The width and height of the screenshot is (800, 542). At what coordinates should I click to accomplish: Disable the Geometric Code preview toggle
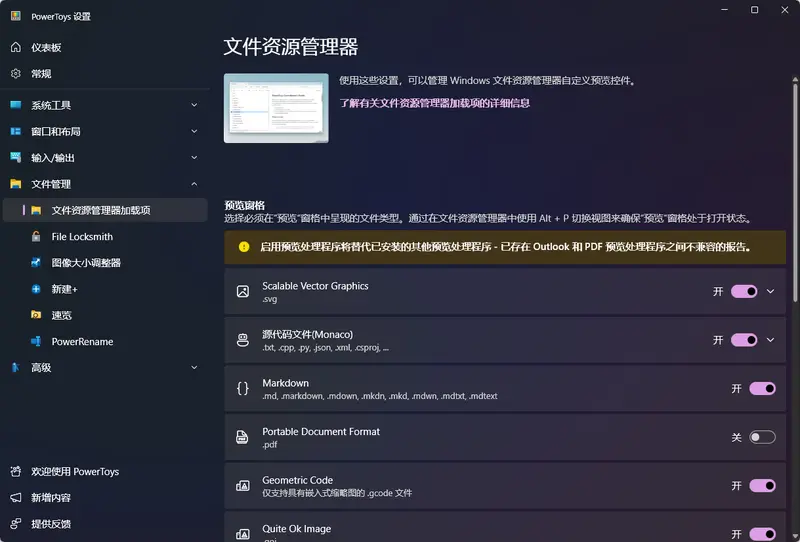pos(762,485)
